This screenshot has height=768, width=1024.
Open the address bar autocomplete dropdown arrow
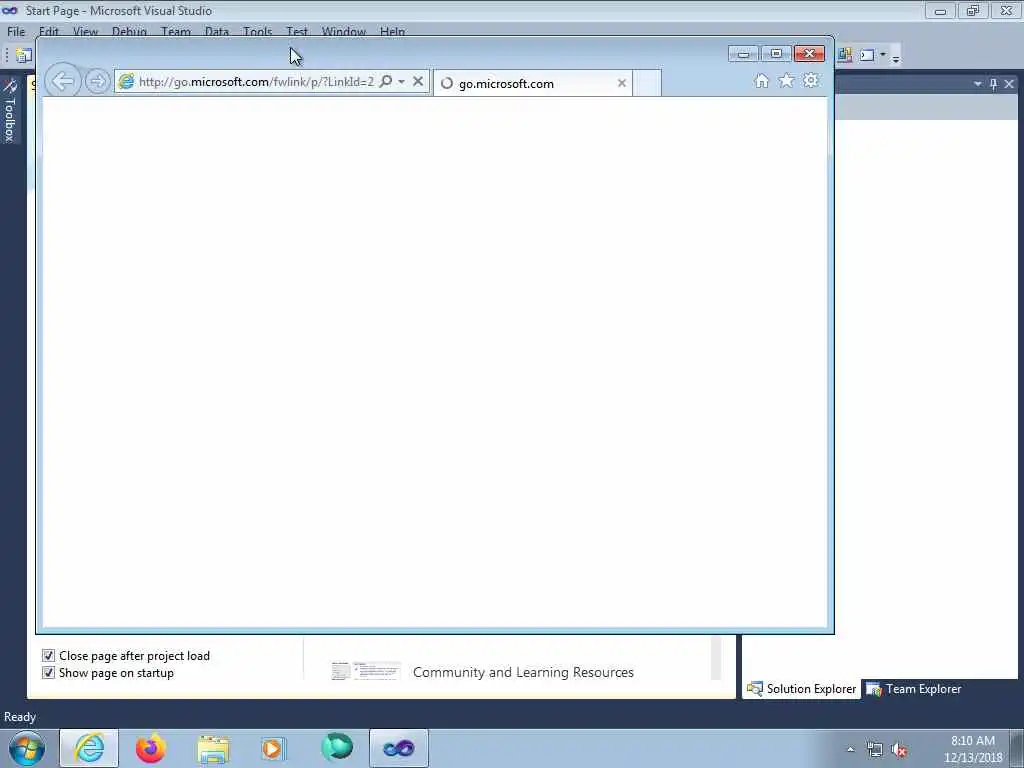coord(402,81)
